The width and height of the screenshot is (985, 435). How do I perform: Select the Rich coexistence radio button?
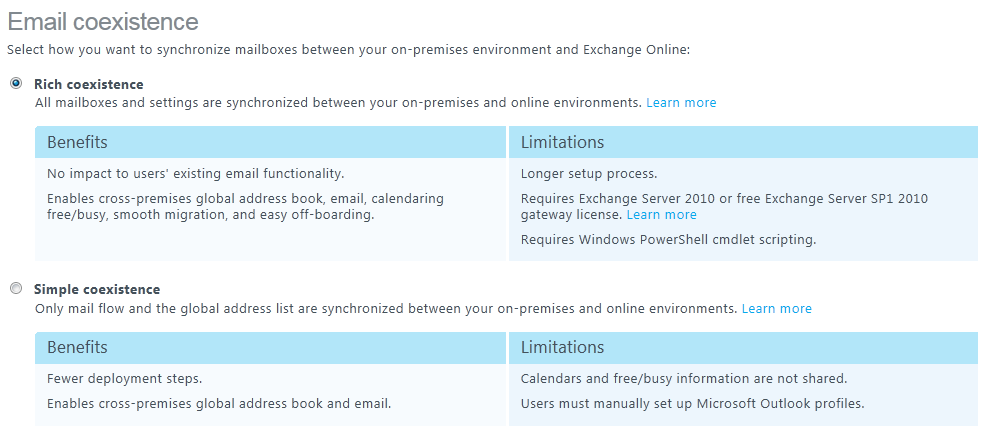pyautogui.click(x=16, y=84)
